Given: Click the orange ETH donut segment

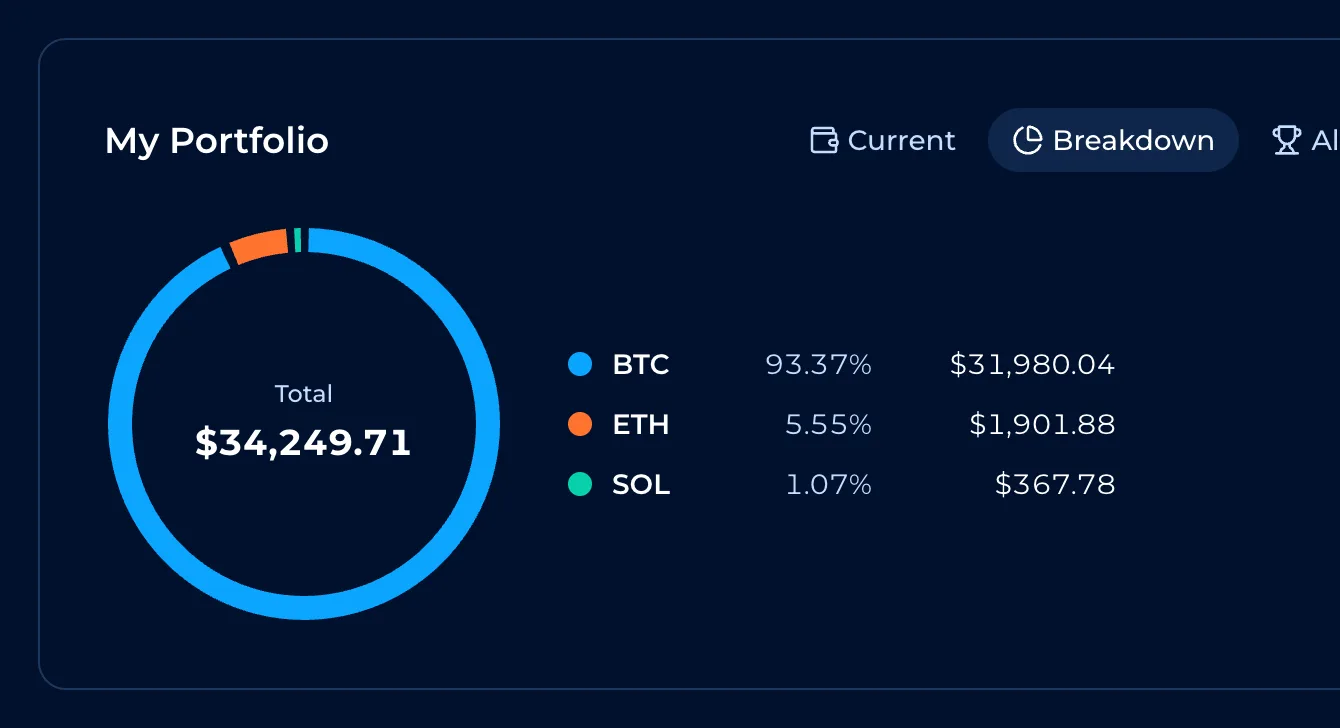Looking at the screenshot, I should click(260, 245).
